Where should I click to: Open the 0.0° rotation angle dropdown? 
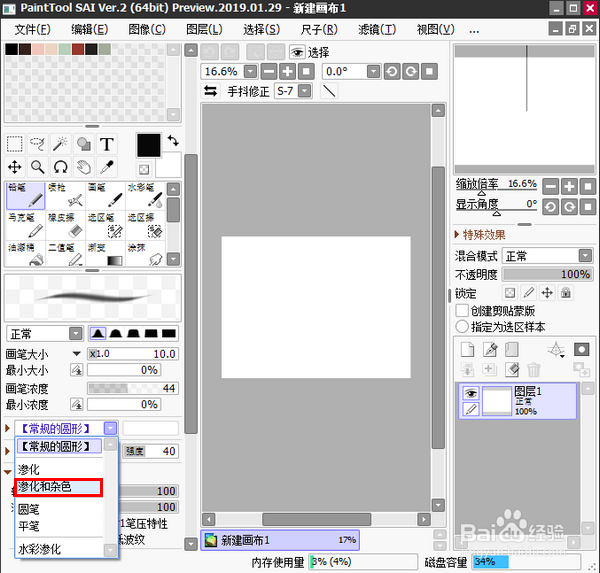[373, 72]
